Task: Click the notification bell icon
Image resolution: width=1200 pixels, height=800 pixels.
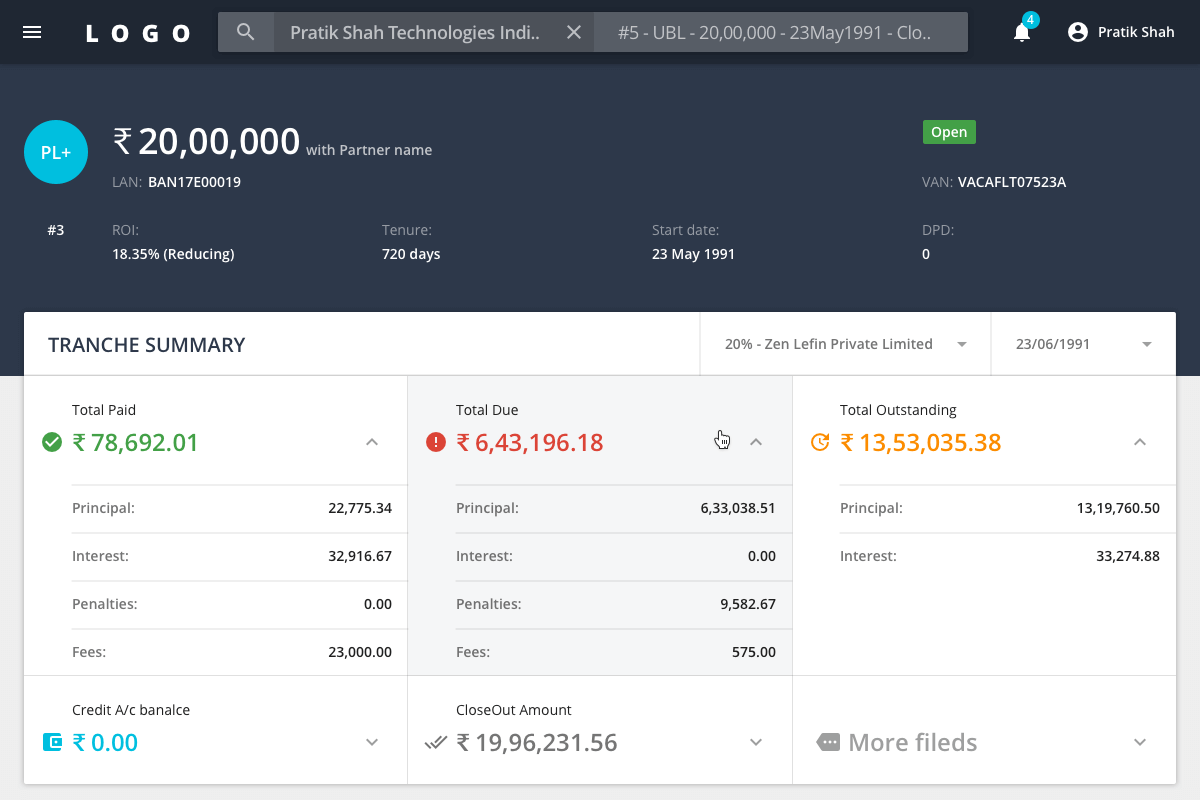Action: click(x=1021, y=32)
